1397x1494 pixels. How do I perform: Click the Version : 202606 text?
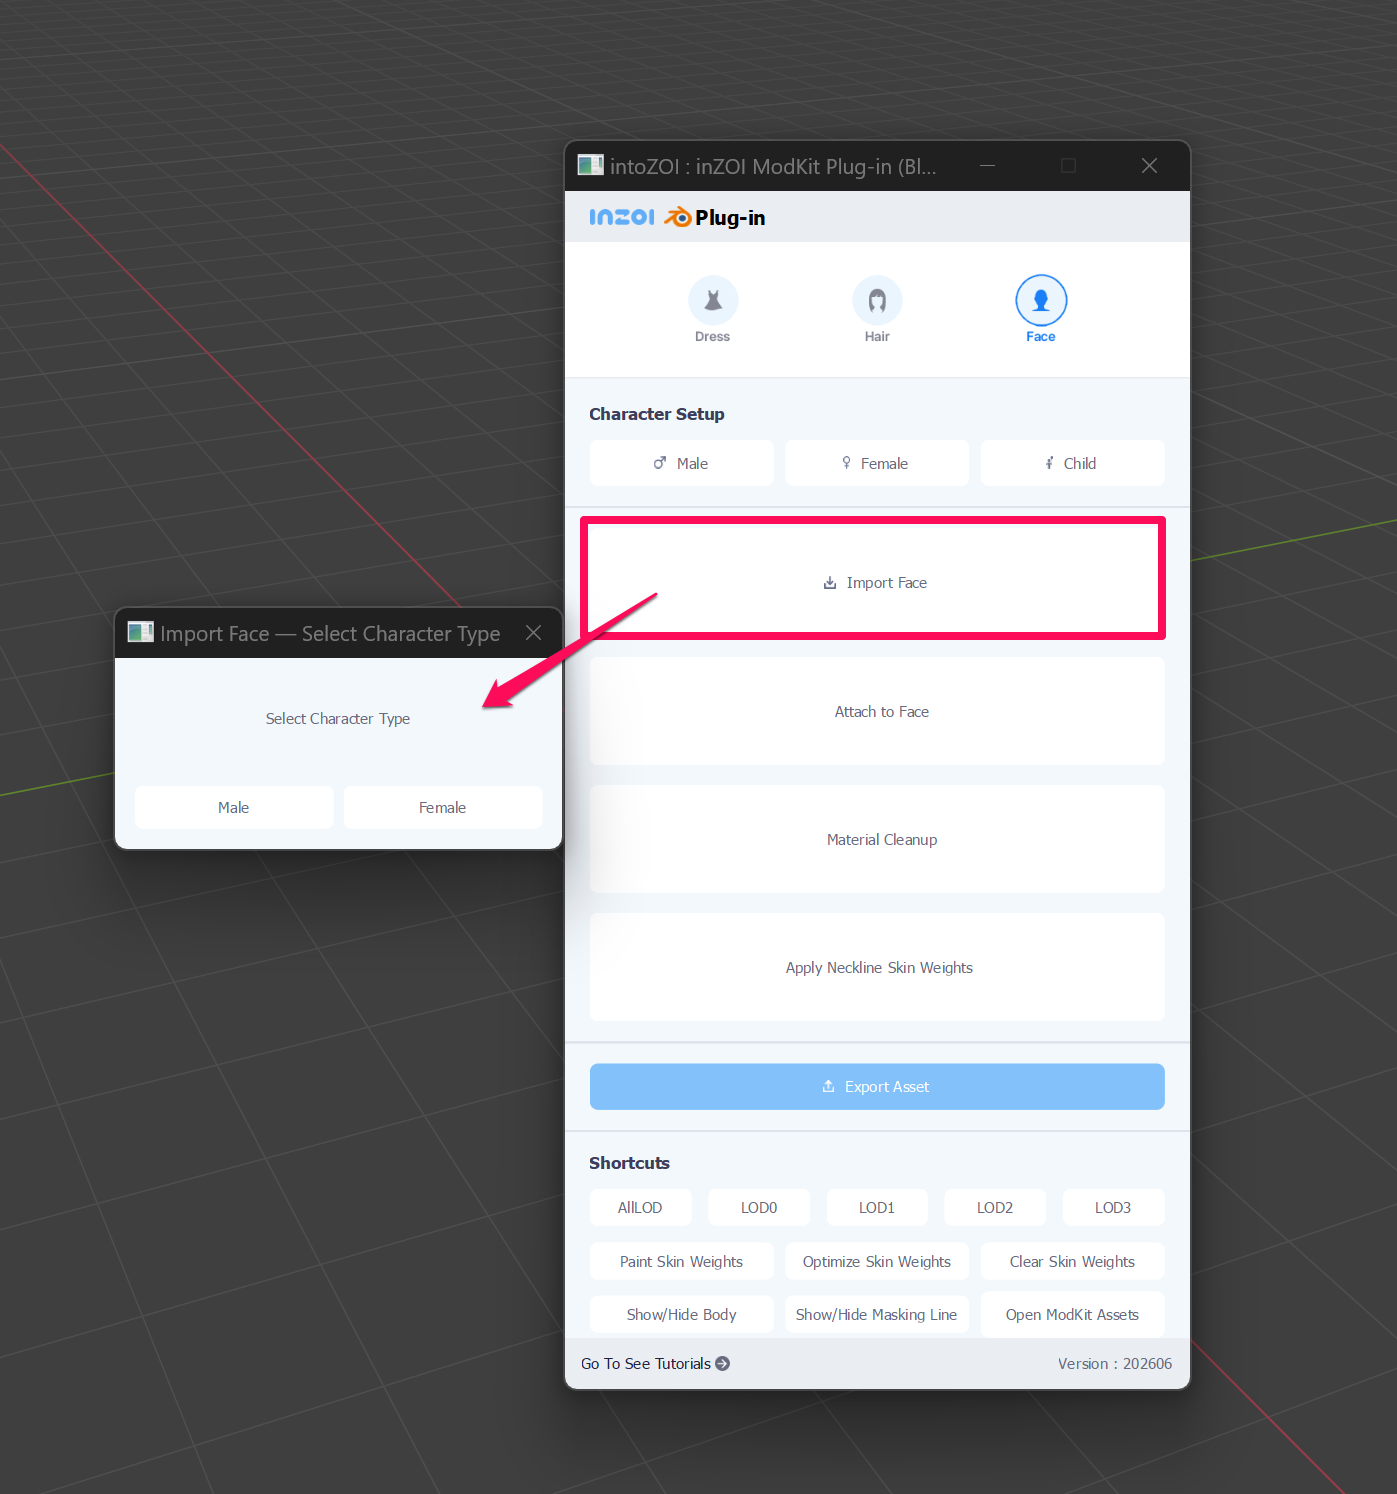pos(1115,1363)
